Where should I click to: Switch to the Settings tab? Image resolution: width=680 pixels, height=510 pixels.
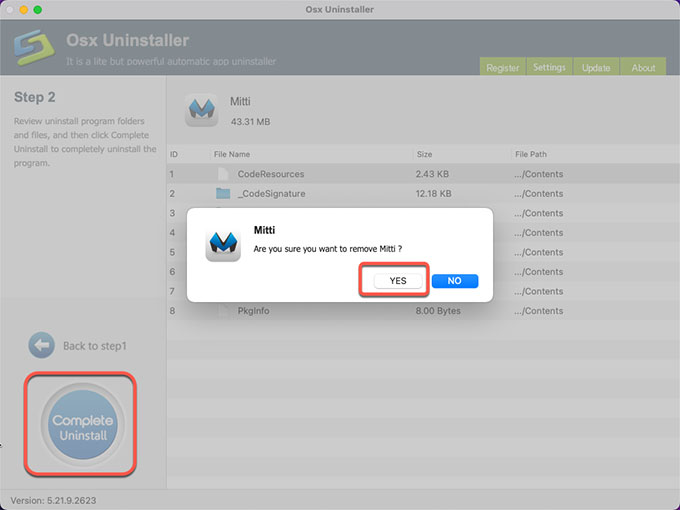point(549,68)
